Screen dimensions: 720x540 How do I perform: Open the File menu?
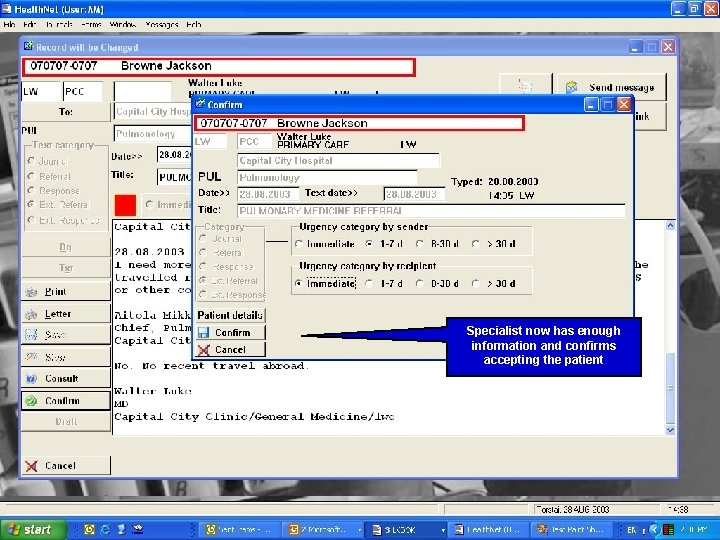[9, 24]
